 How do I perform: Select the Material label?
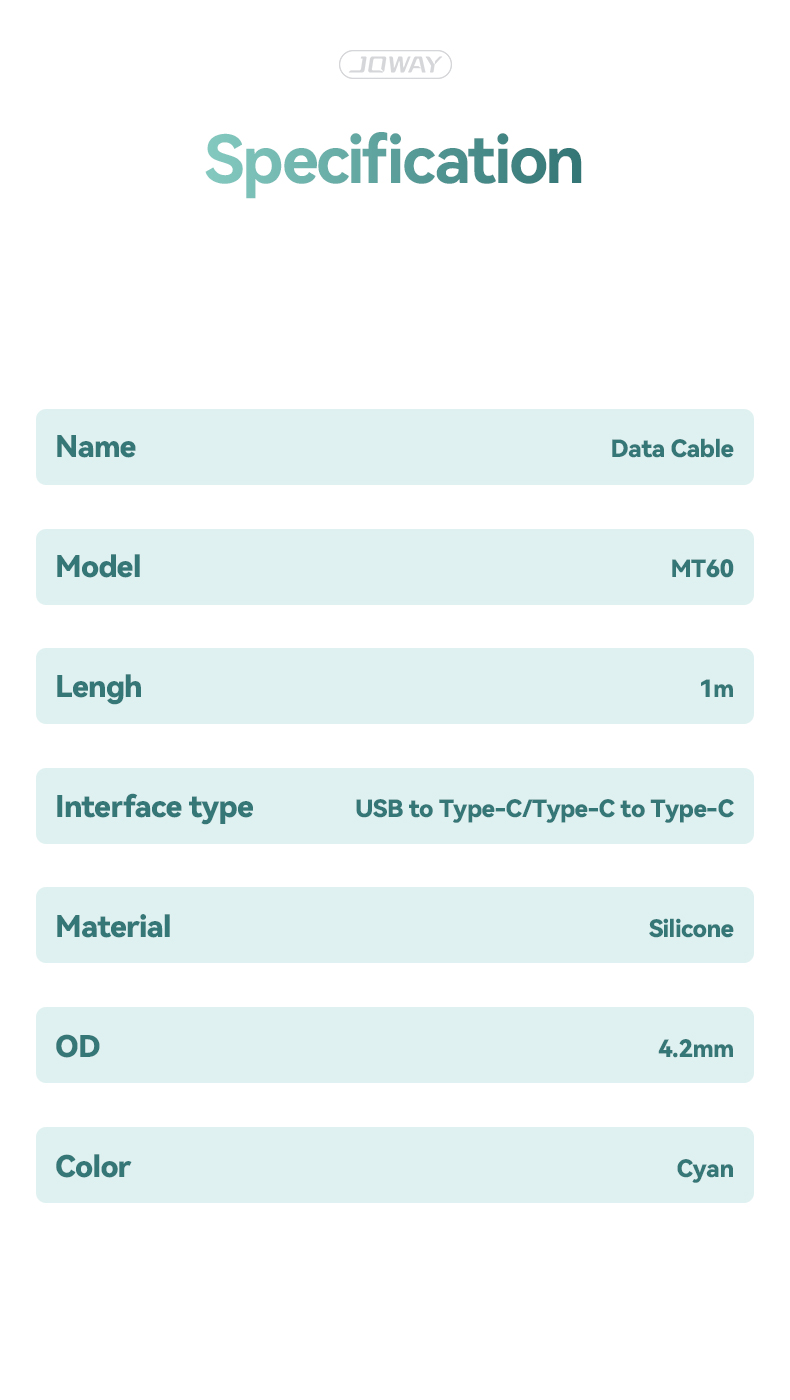click(x=113, y=926)
